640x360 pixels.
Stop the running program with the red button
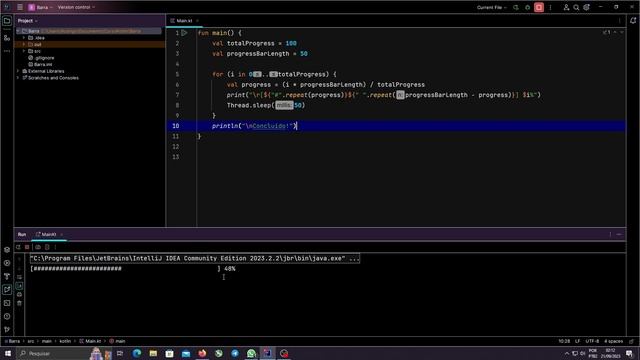(x=539, y=7)
